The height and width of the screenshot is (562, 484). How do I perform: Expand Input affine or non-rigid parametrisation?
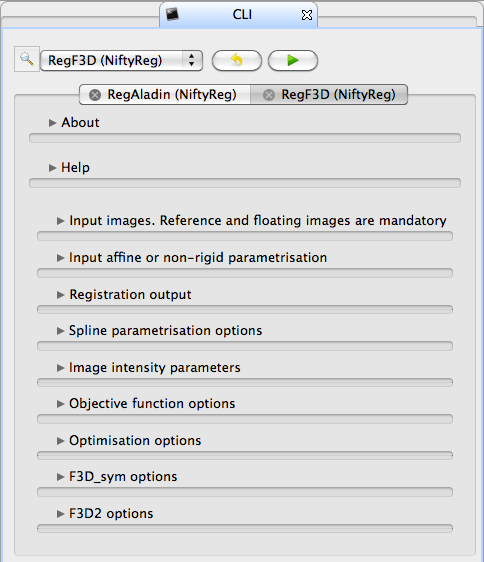point(60,258)
